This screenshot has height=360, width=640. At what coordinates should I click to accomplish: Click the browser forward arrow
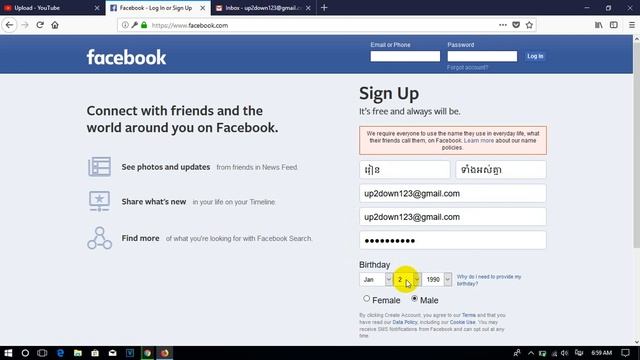pos(25,25)
